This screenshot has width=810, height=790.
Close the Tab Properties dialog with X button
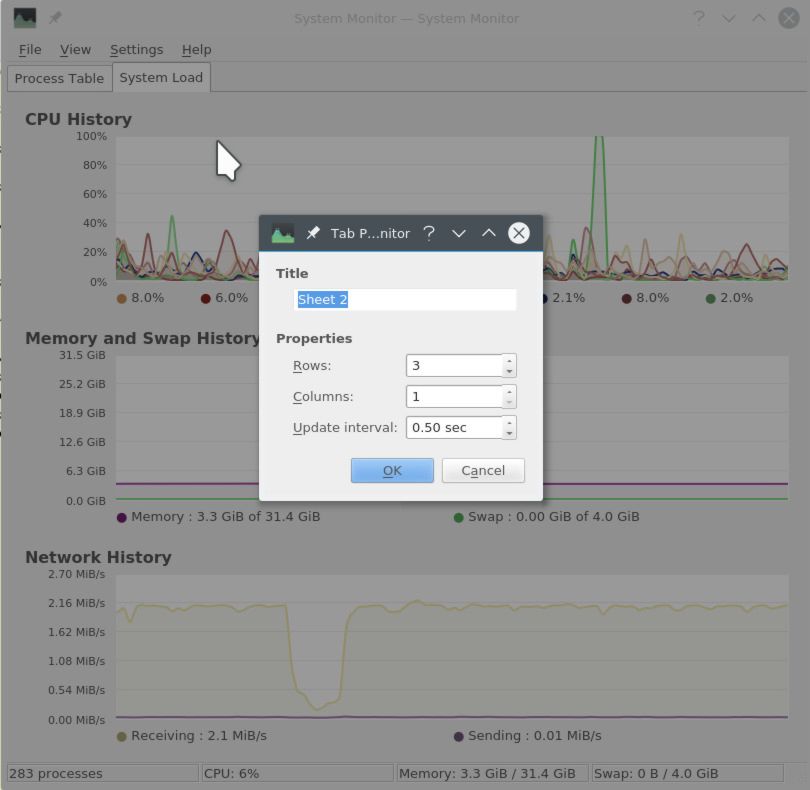point(519,233)
